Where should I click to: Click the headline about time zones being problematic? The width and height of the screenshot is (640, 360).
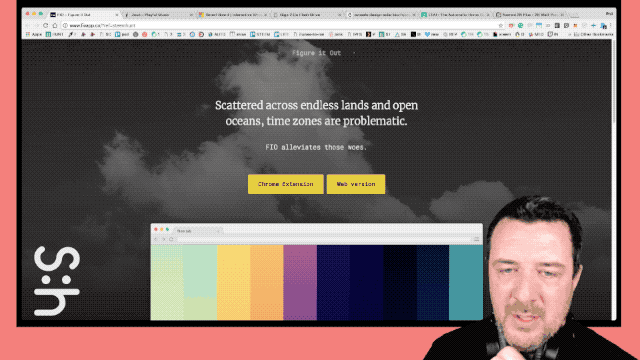[316, 113]
